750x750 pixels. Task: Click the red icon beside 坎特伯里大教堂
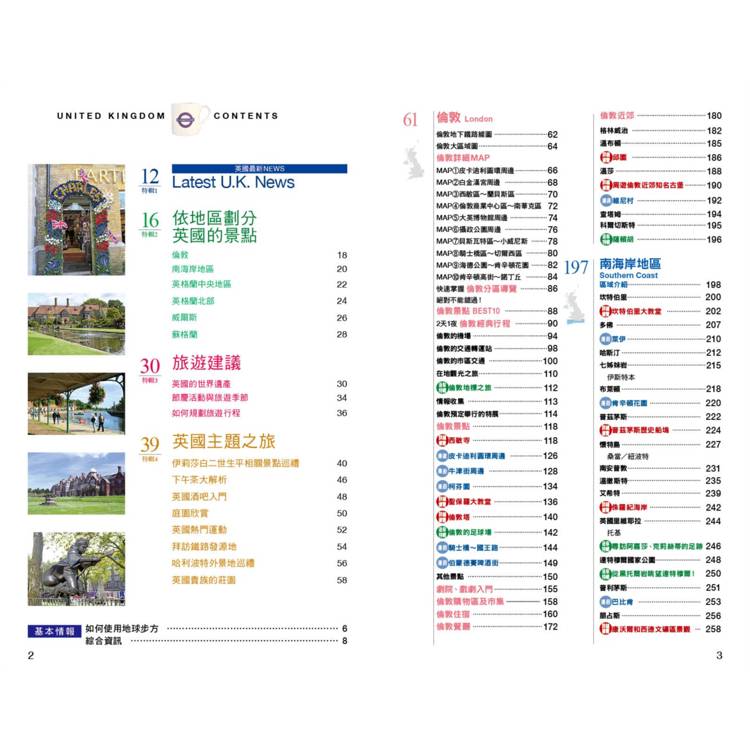tap(606, 311)
